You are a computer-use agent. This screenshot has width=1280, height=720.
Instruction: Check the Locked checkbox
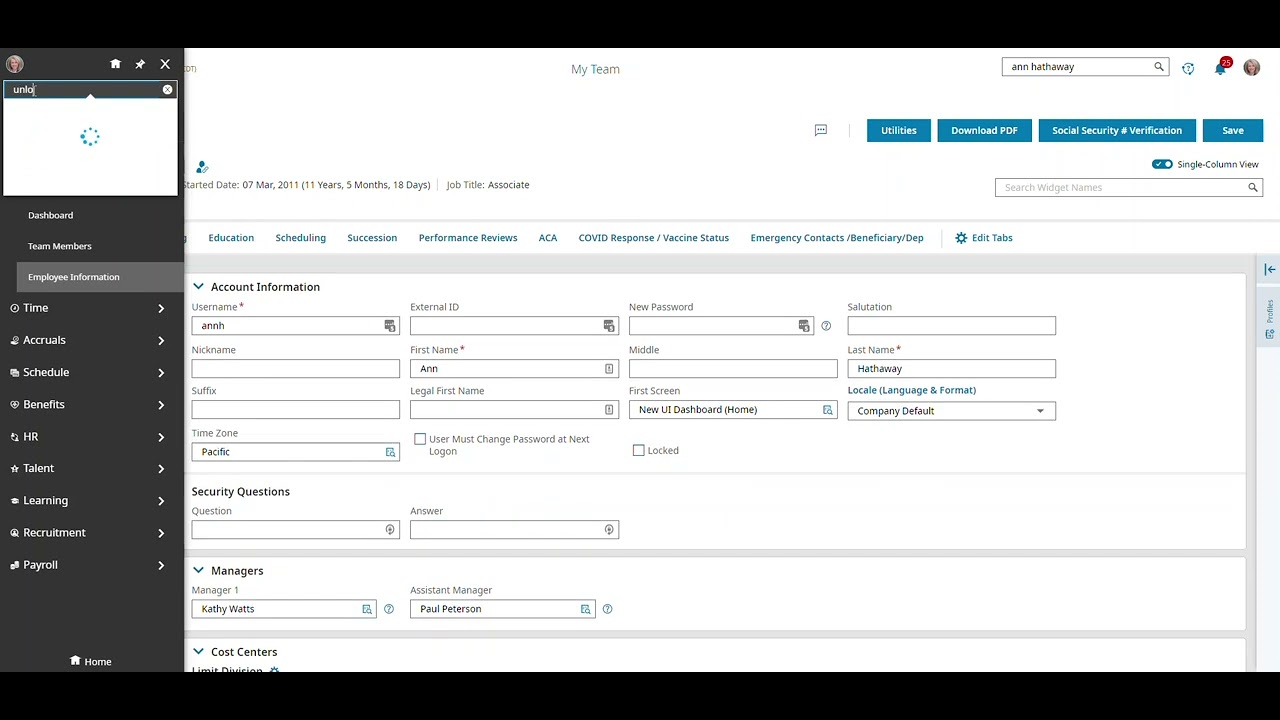pos(639,451)
